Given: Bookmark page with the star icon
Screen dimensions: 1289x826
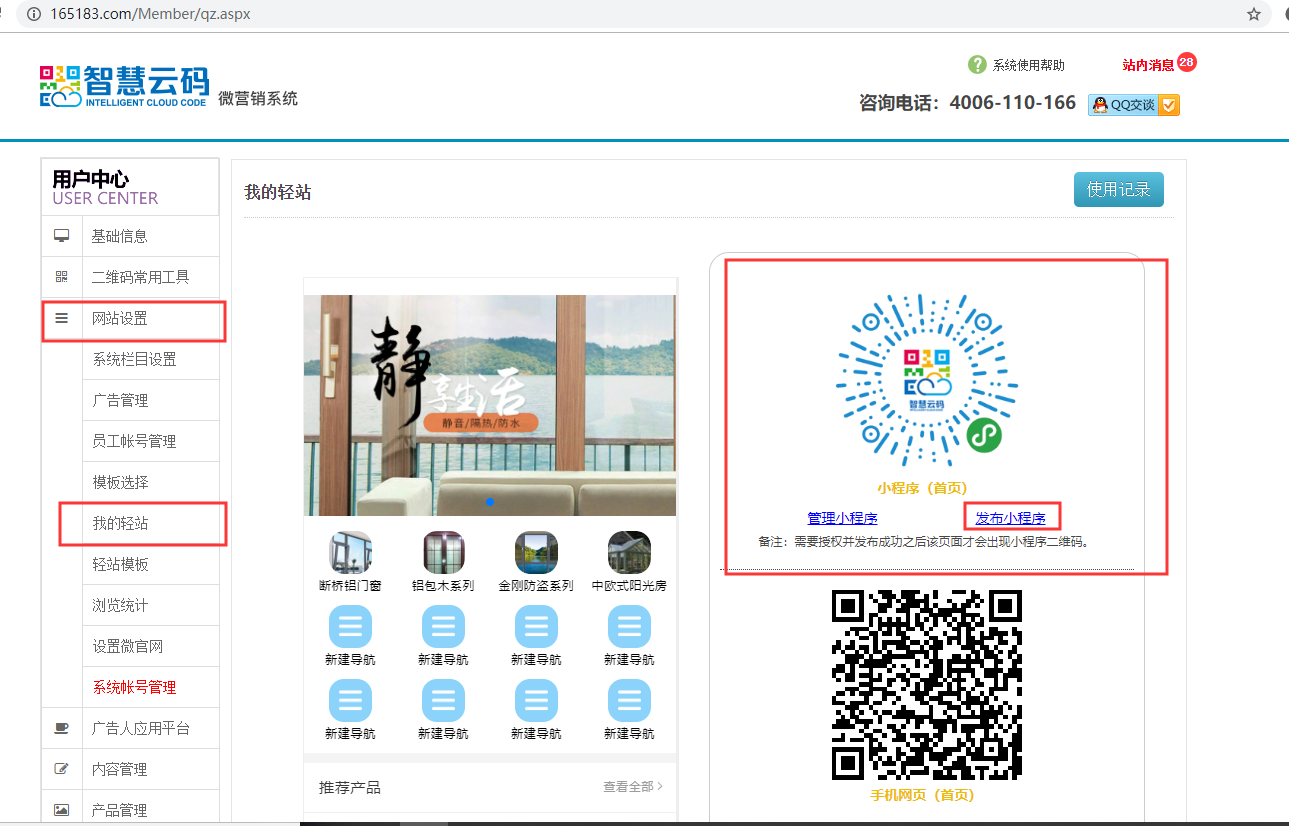Looking at the screenshot, I should (1254, 14).
